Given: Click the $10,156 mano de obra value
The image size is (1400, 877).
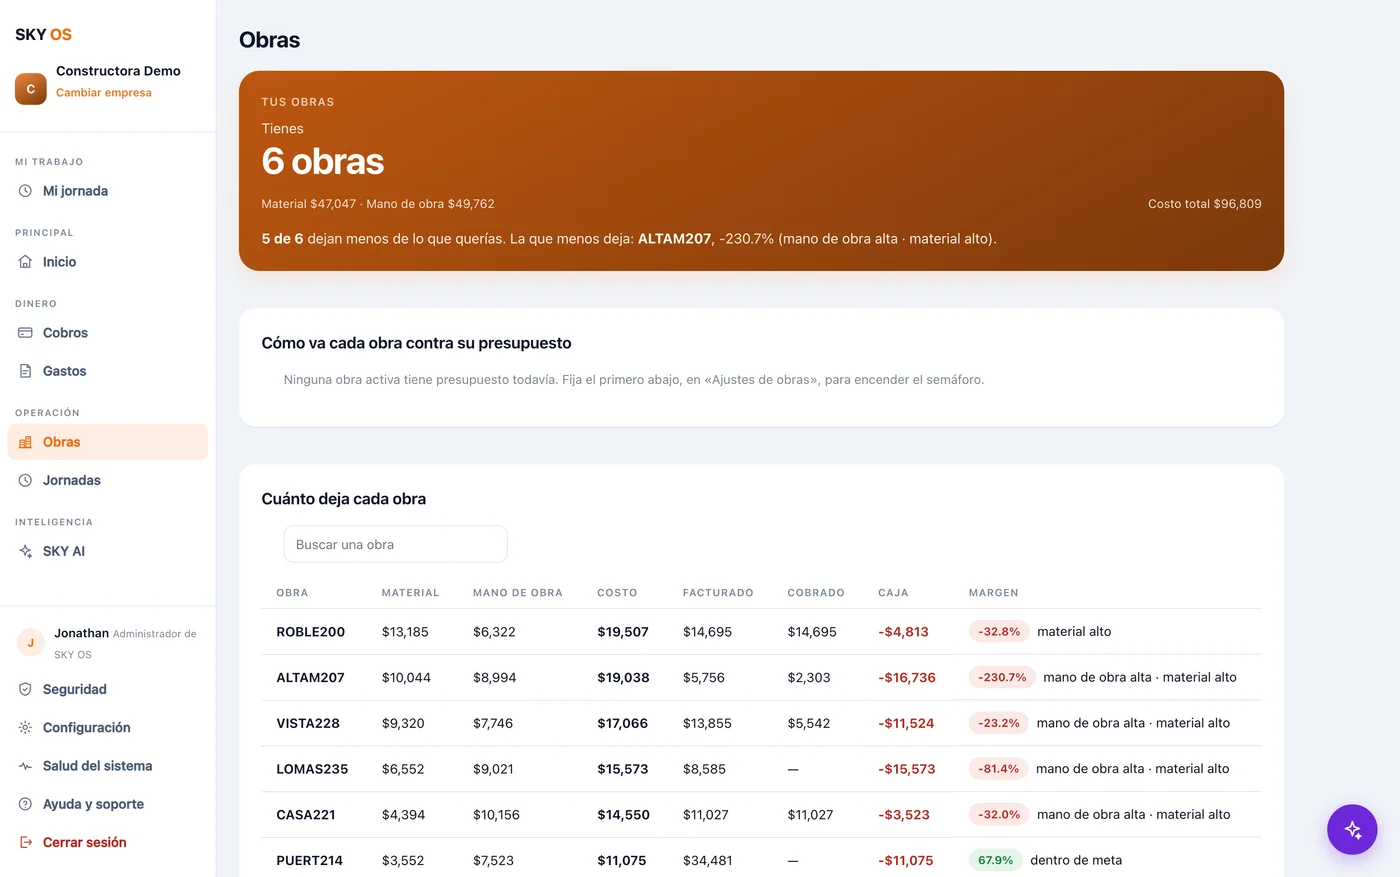Looking at the screenshot, I should 496,815.
